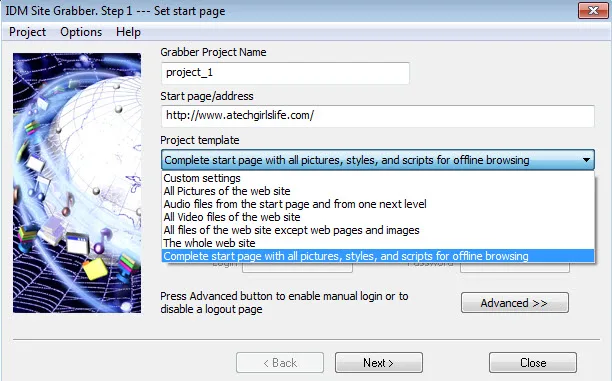Open the Project menu

click(27, 32)
